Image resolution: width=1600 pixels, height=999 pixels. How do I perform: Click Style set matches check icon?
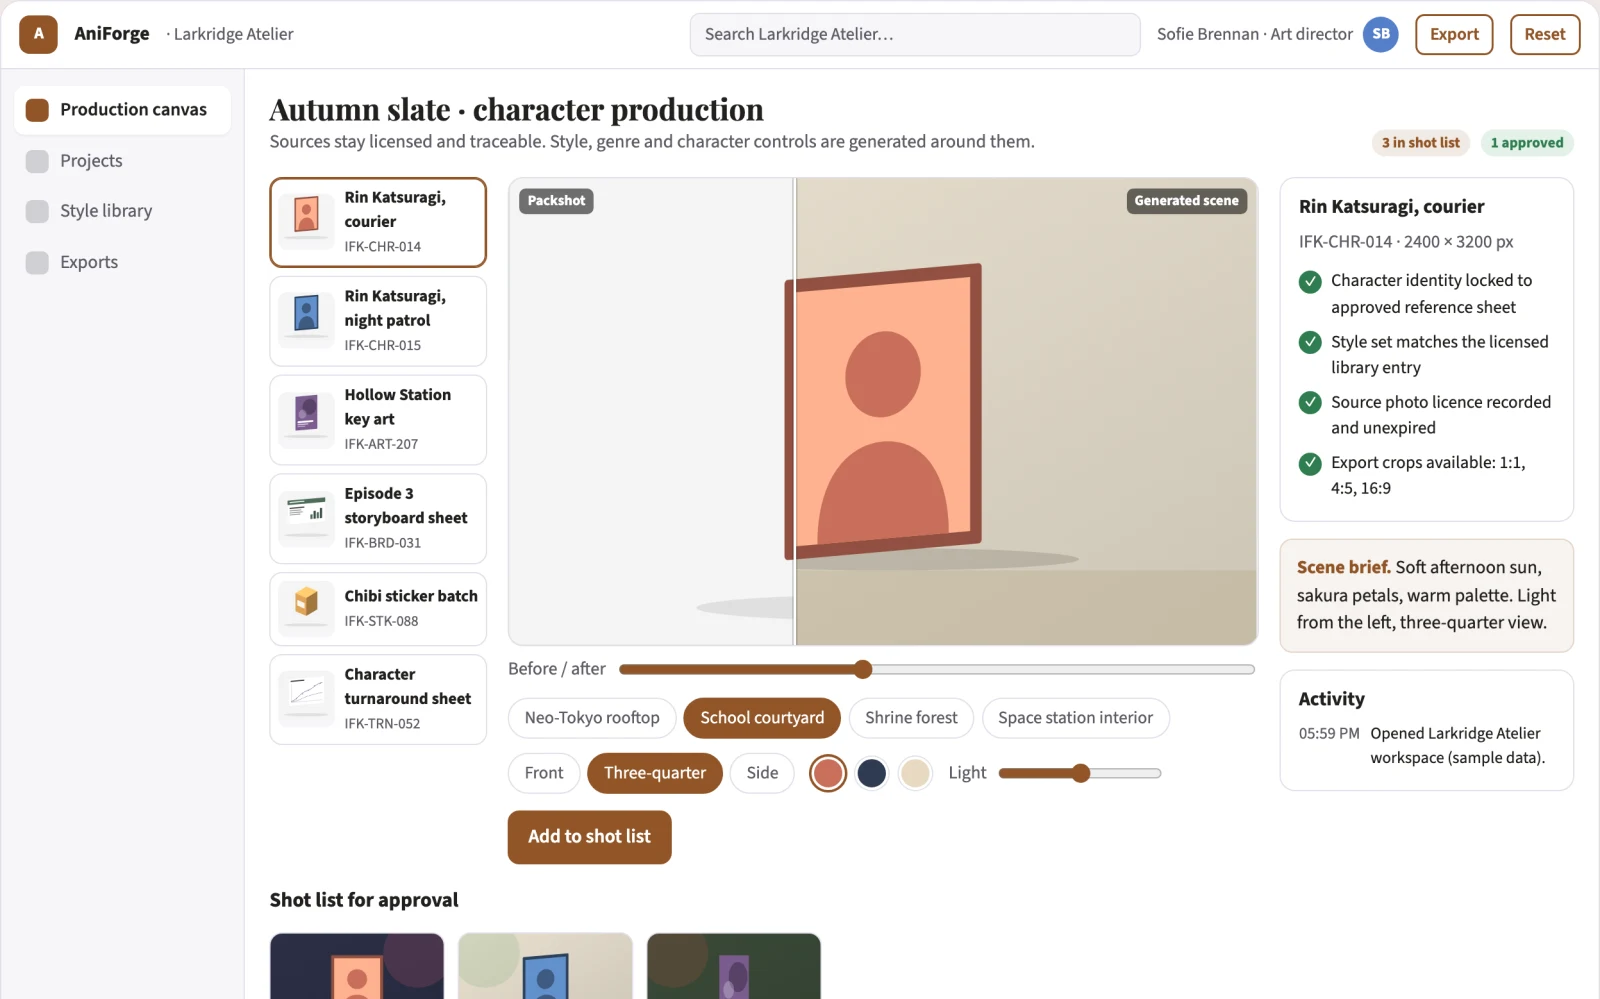[x=1310, y=343]
